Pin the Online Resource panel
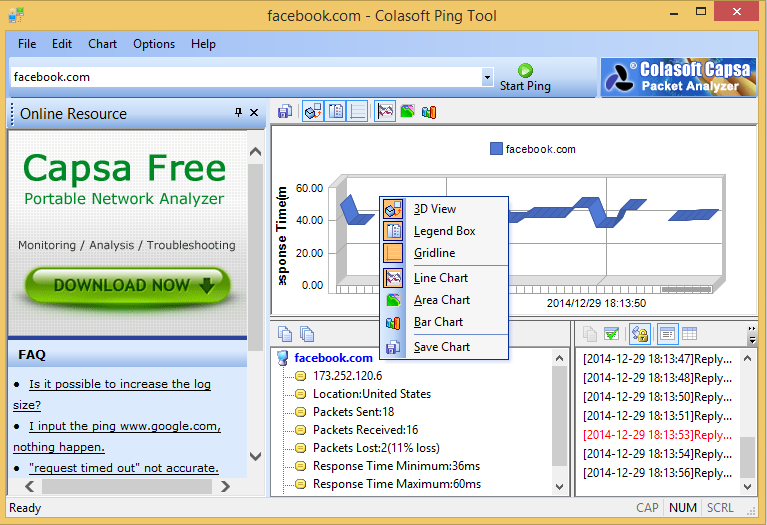Screen dimensions: 767x525 238,113
